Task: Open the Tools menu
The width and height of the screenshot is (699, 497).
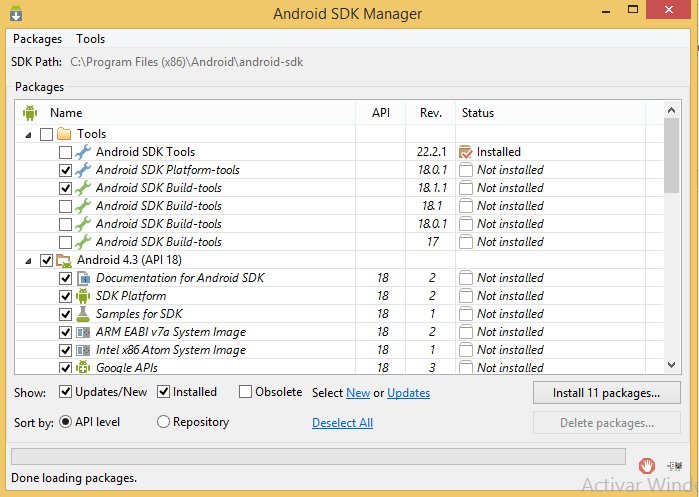Action: coord(90,39)
